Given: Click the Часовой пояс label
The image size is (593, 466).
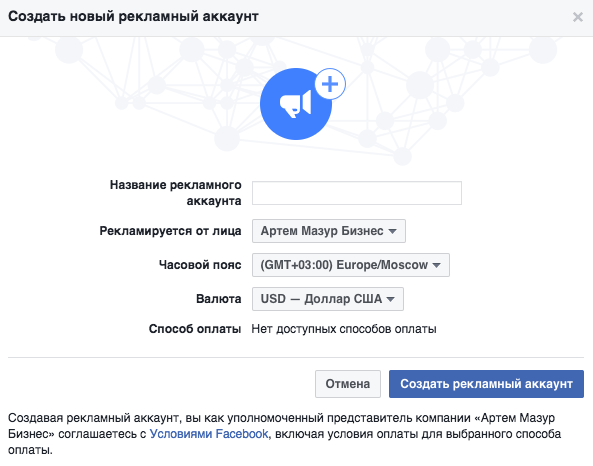Looking at the screenshot, I should tap(200, 265).
